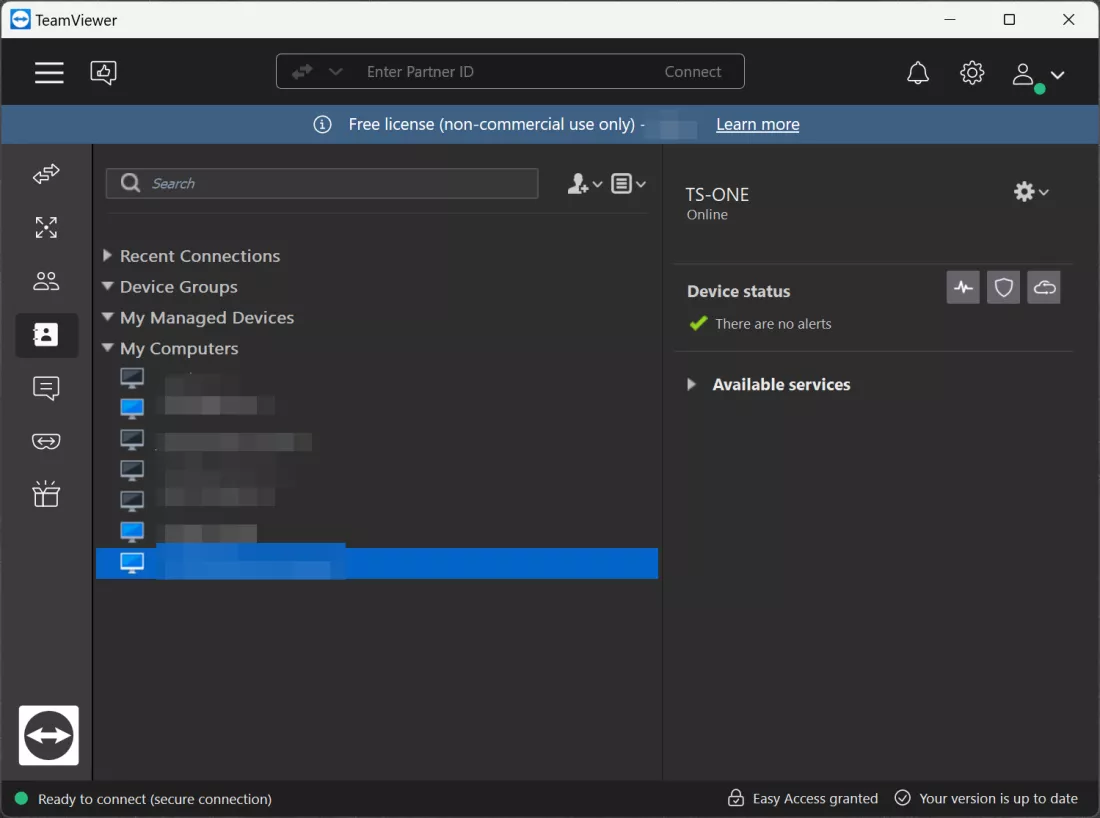
Task: Click the monitoring pulse icon in Device status
Action: coord(963,288)
